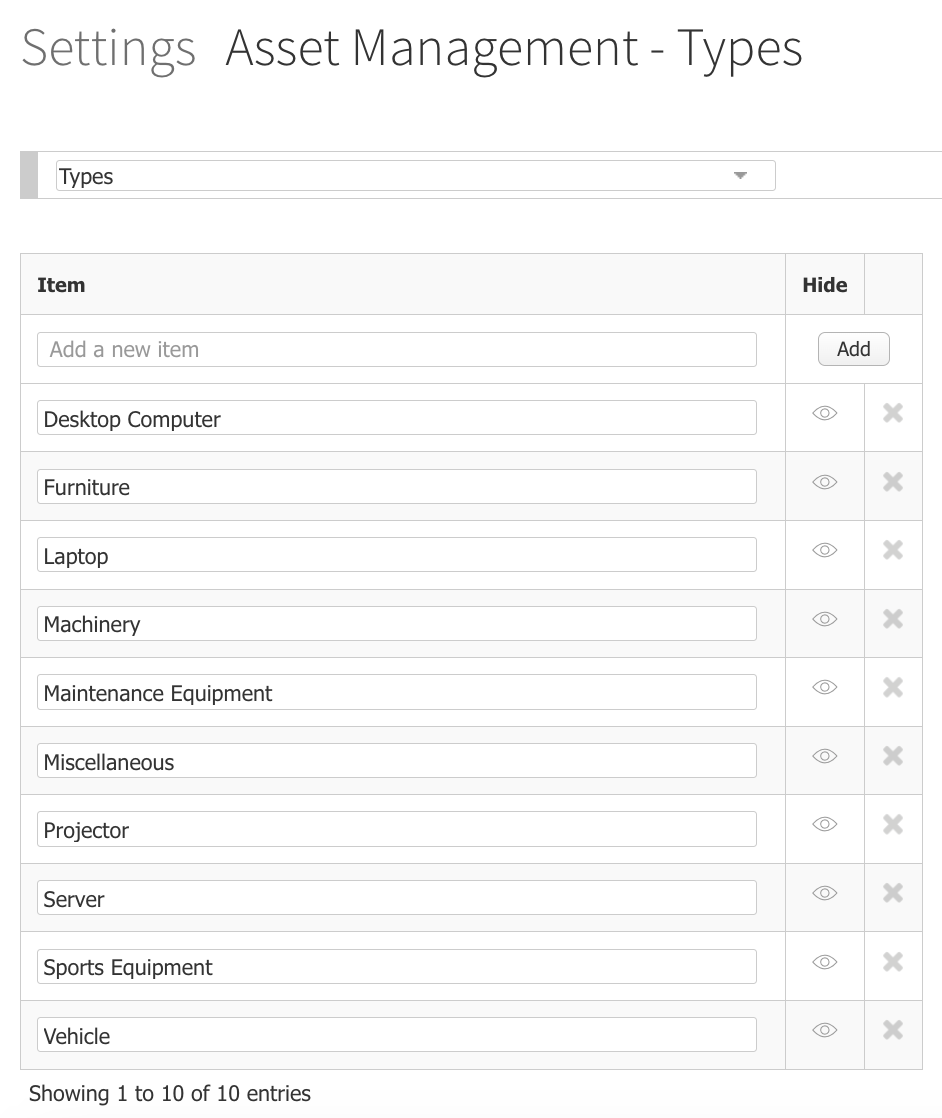Remove the Furniture item with X
The width and height of the screenshot is (942, 1118).
(x=893, y=482)
